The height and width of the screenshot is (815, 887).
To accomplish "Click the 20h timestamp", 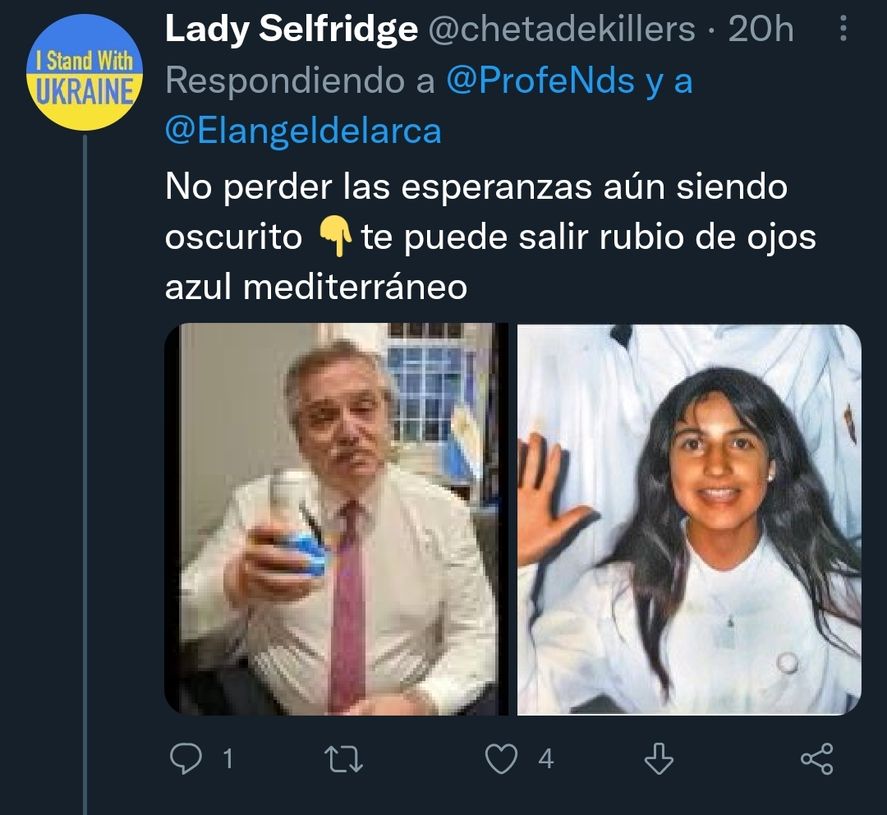I will [x=761, y=29].
